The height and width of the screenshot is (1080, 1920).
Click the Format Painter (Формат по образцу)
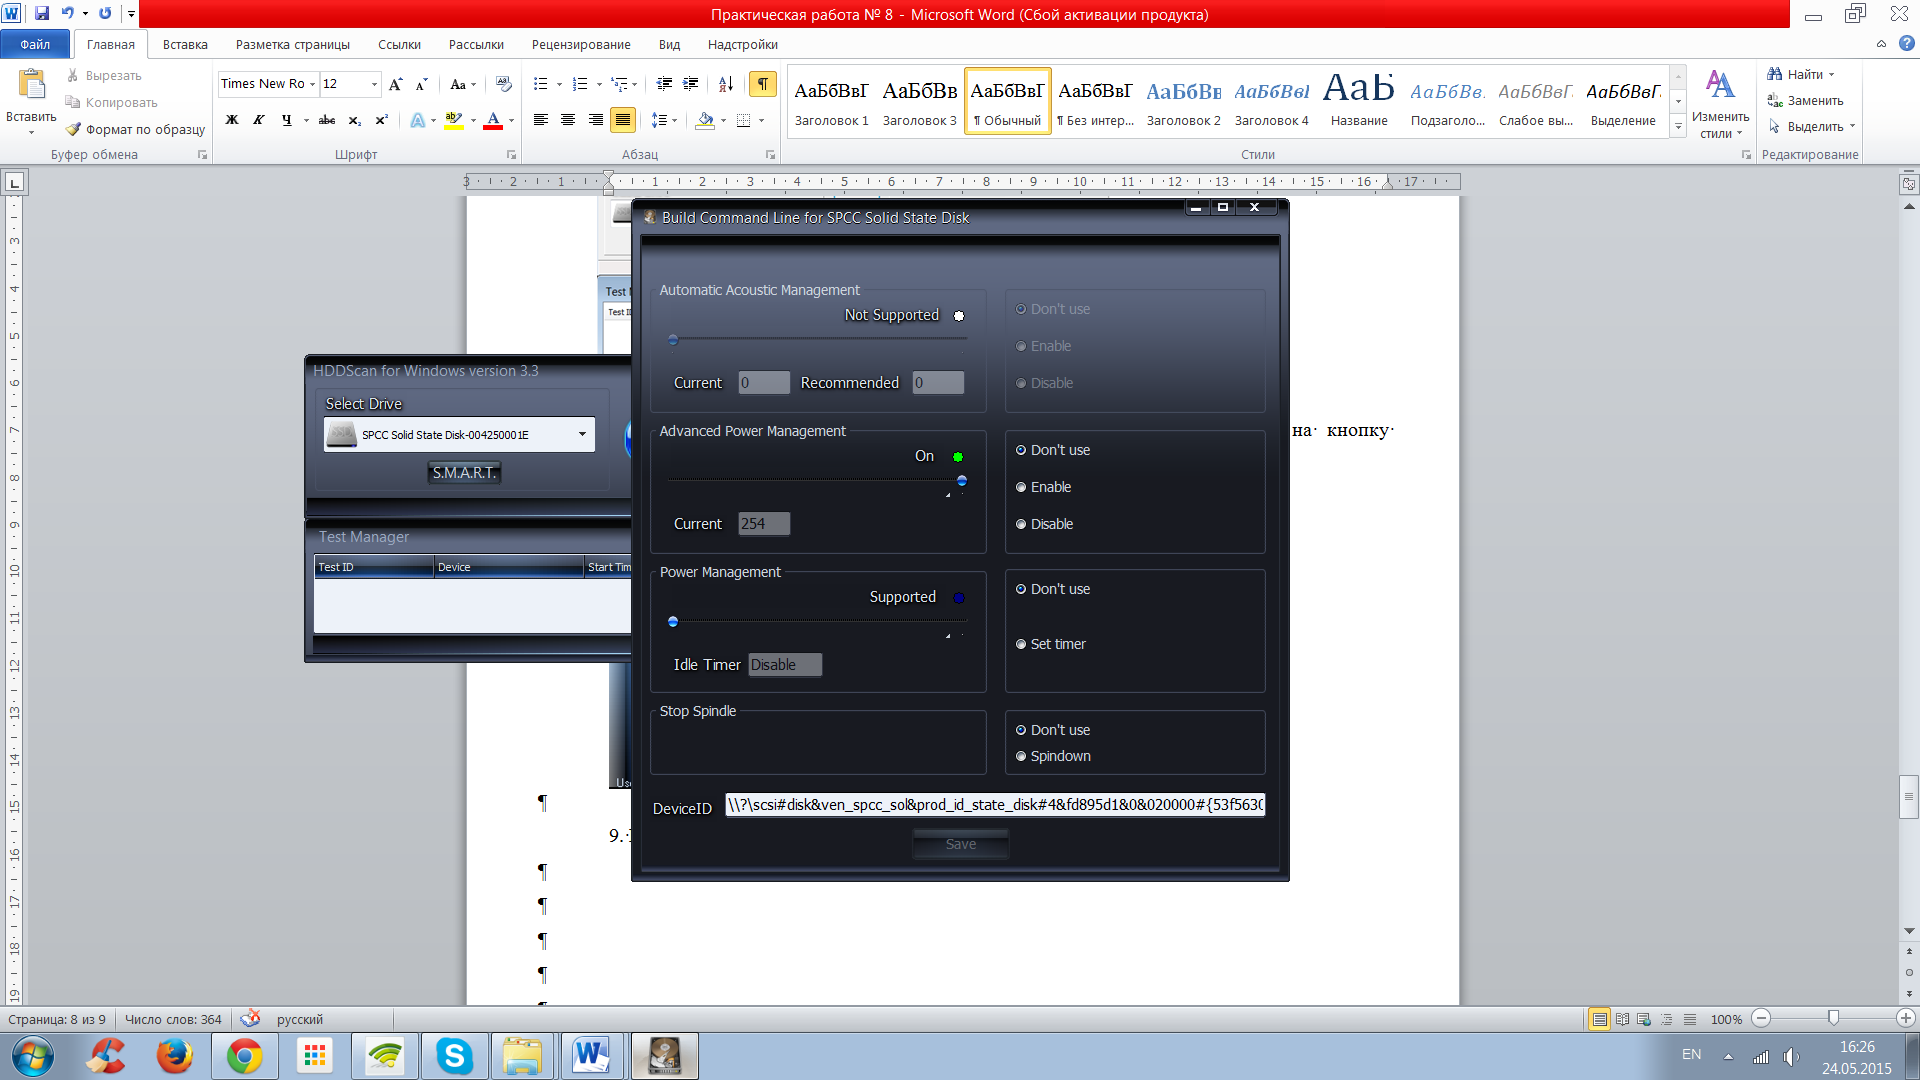point(135,129)
